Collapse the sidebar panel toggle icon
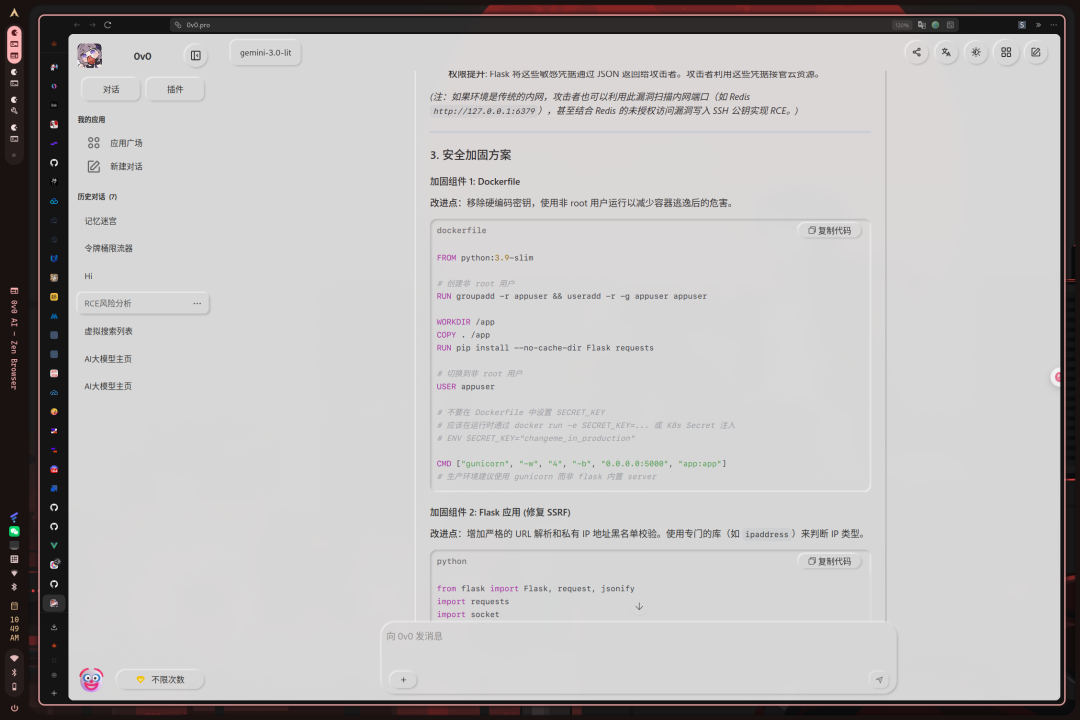The image size is (1080, 720). [196, 56]
